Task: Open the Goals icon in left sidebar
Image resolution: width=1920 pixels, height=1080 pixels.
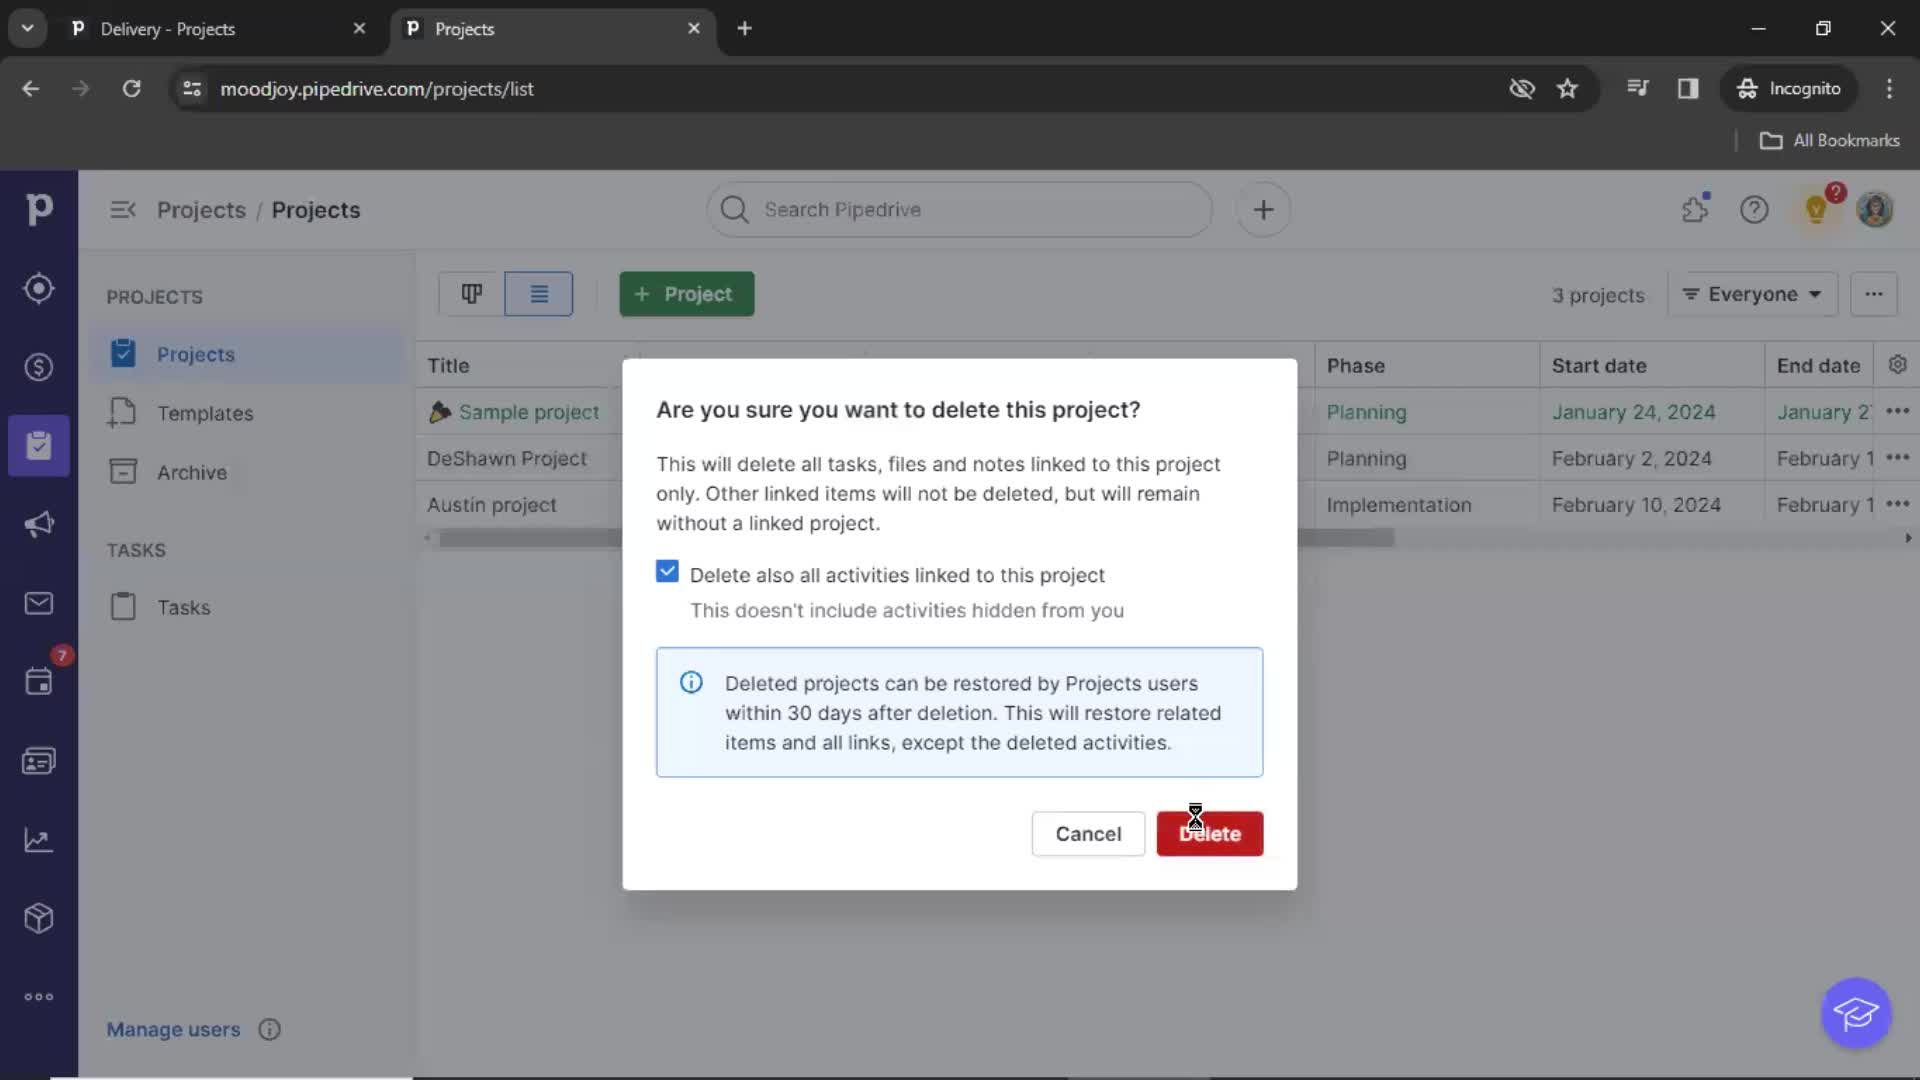Action: (38, 840)
